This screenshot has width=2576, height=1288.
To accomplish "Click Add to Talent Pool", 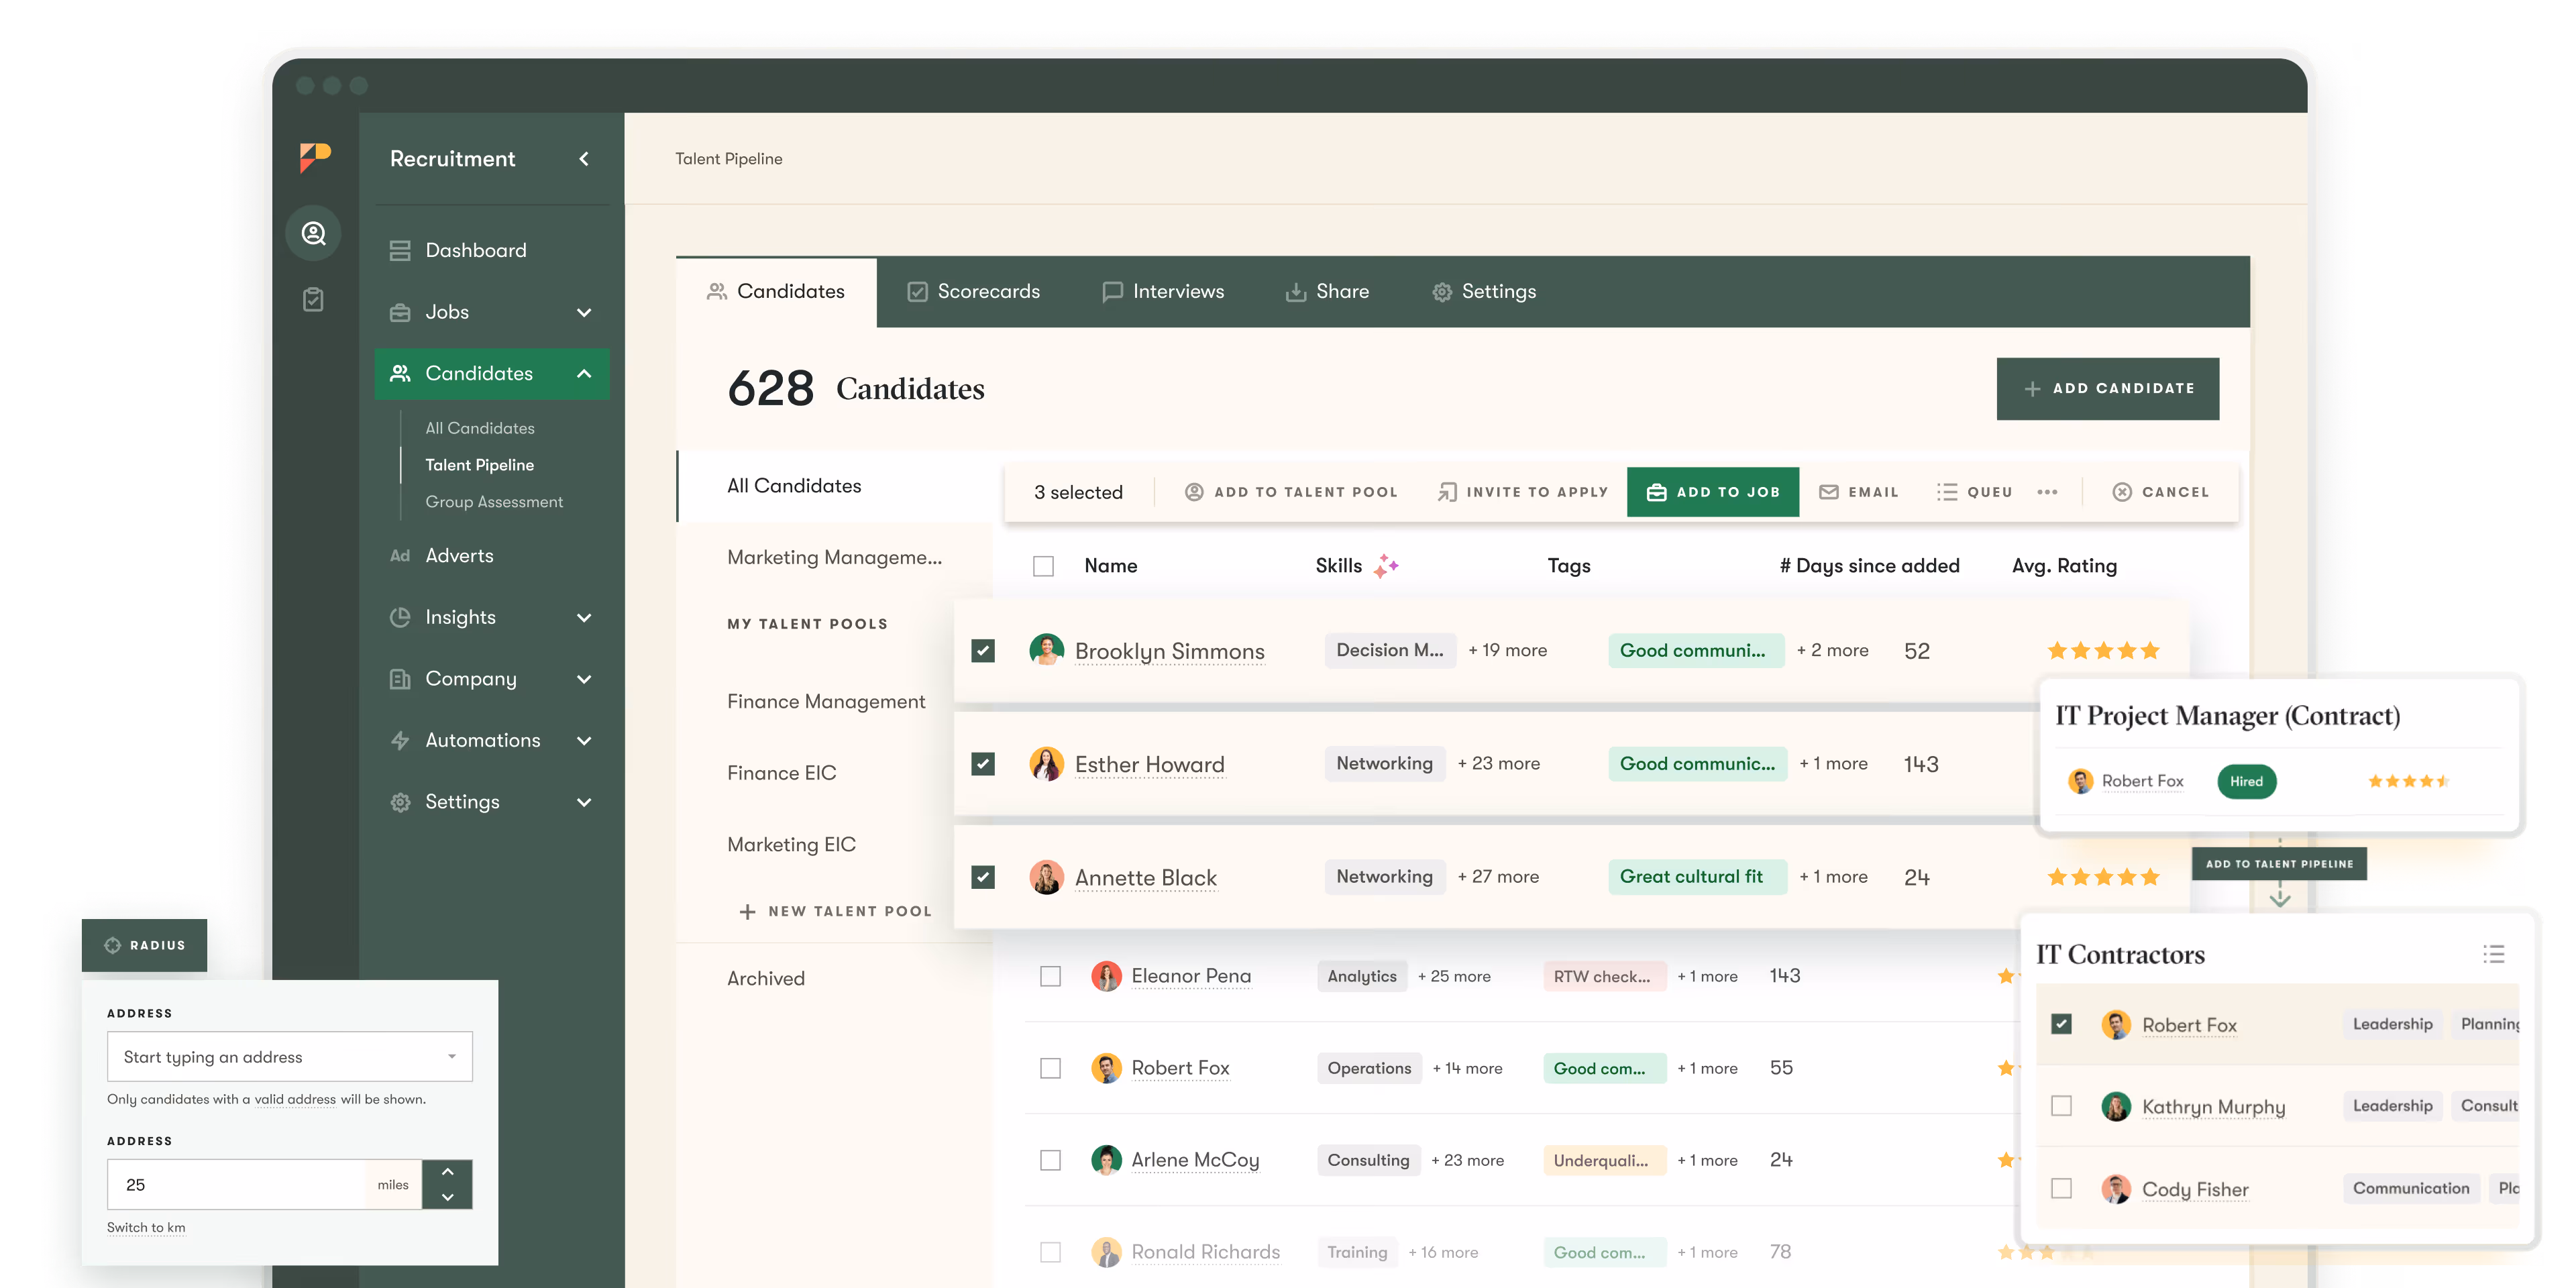I will click(1291, 492).
